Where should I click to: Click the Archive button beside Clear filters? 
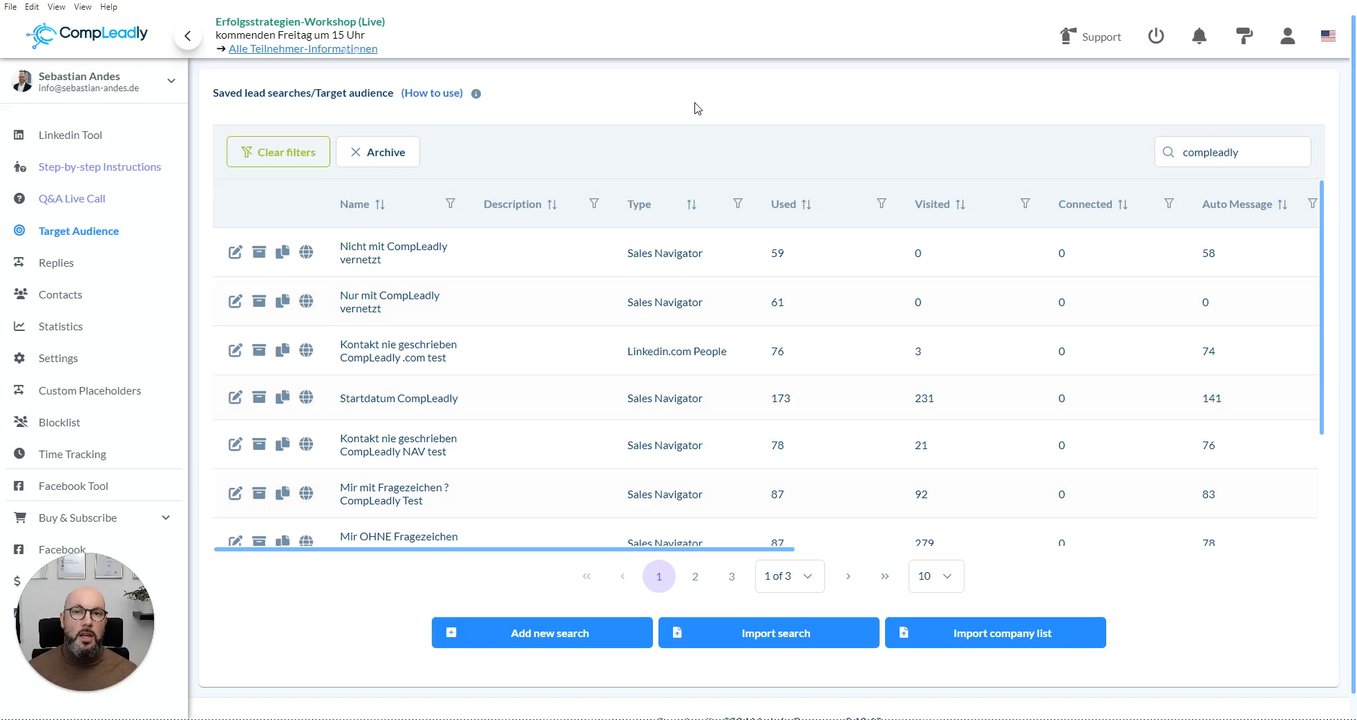(378, 152)
